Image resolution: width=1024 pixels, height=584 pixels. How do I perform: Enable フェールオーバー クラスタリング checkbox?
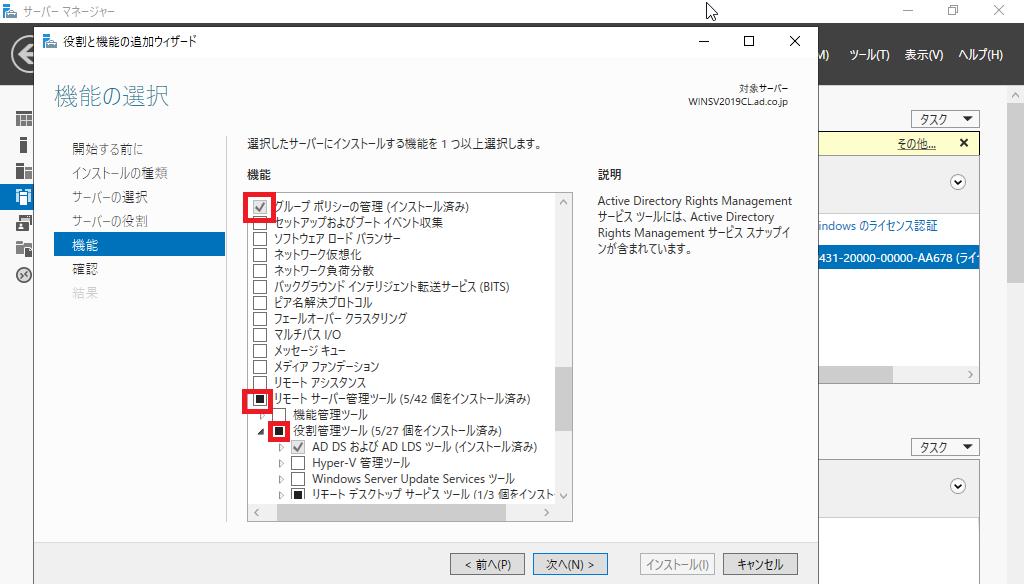pos(260,319)
